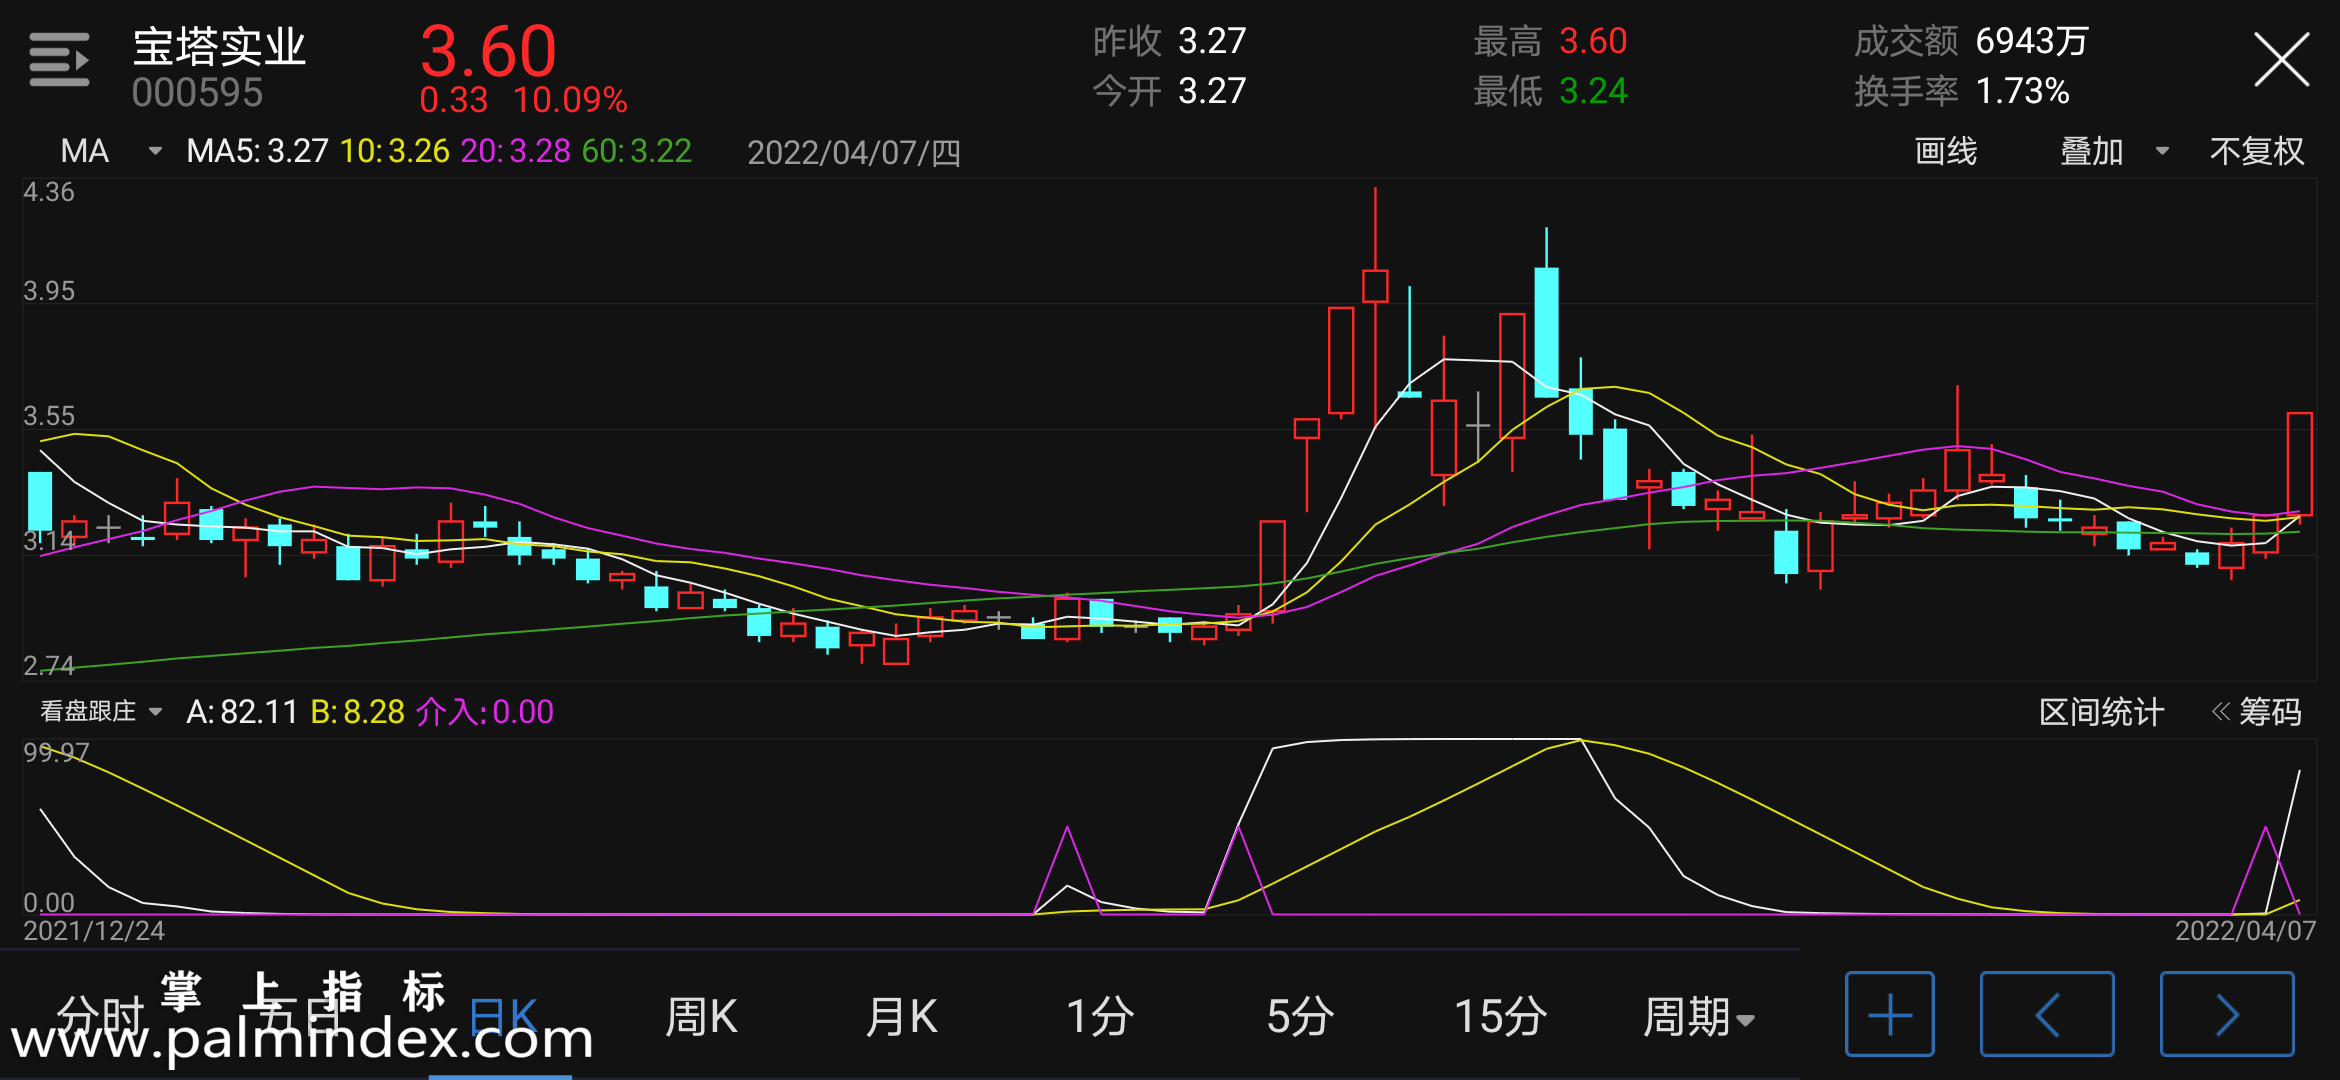Click the 成交额 6943万 value

2032,41
